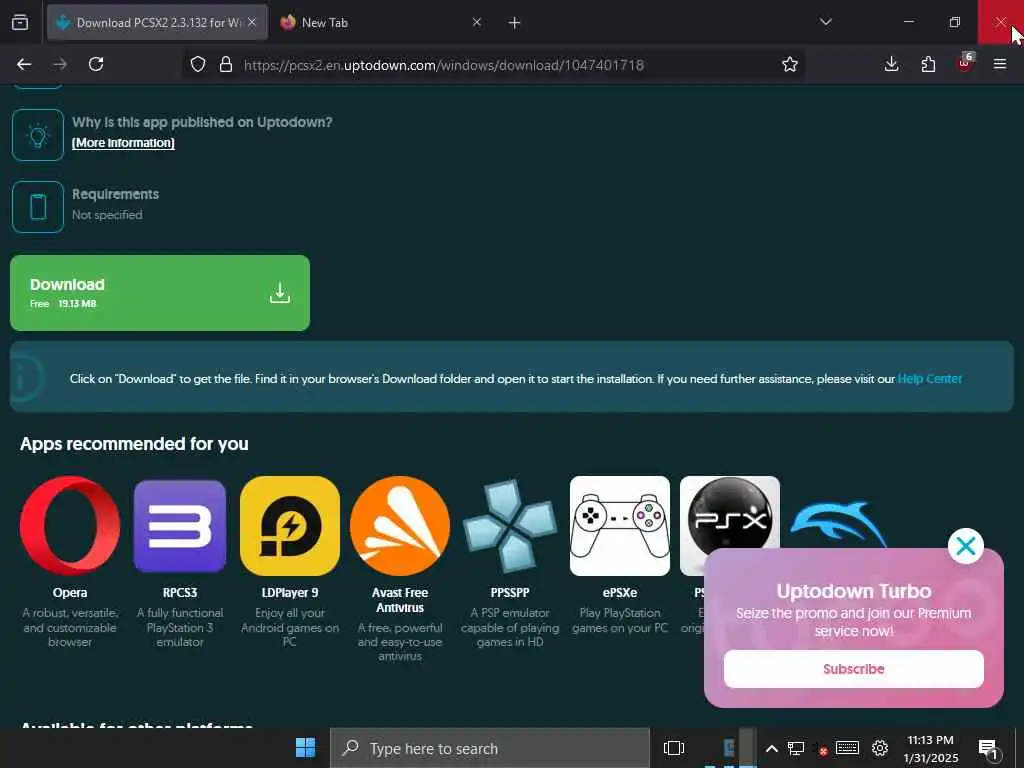Open the Windows Start menu
Viewport: 1024px width, 768px height.
(x=306, y=748)
